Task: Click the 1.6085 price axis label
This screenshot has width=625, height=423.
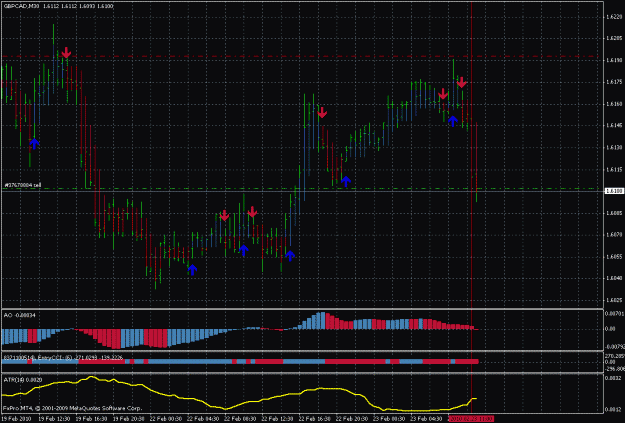Action: pos(614,213)
